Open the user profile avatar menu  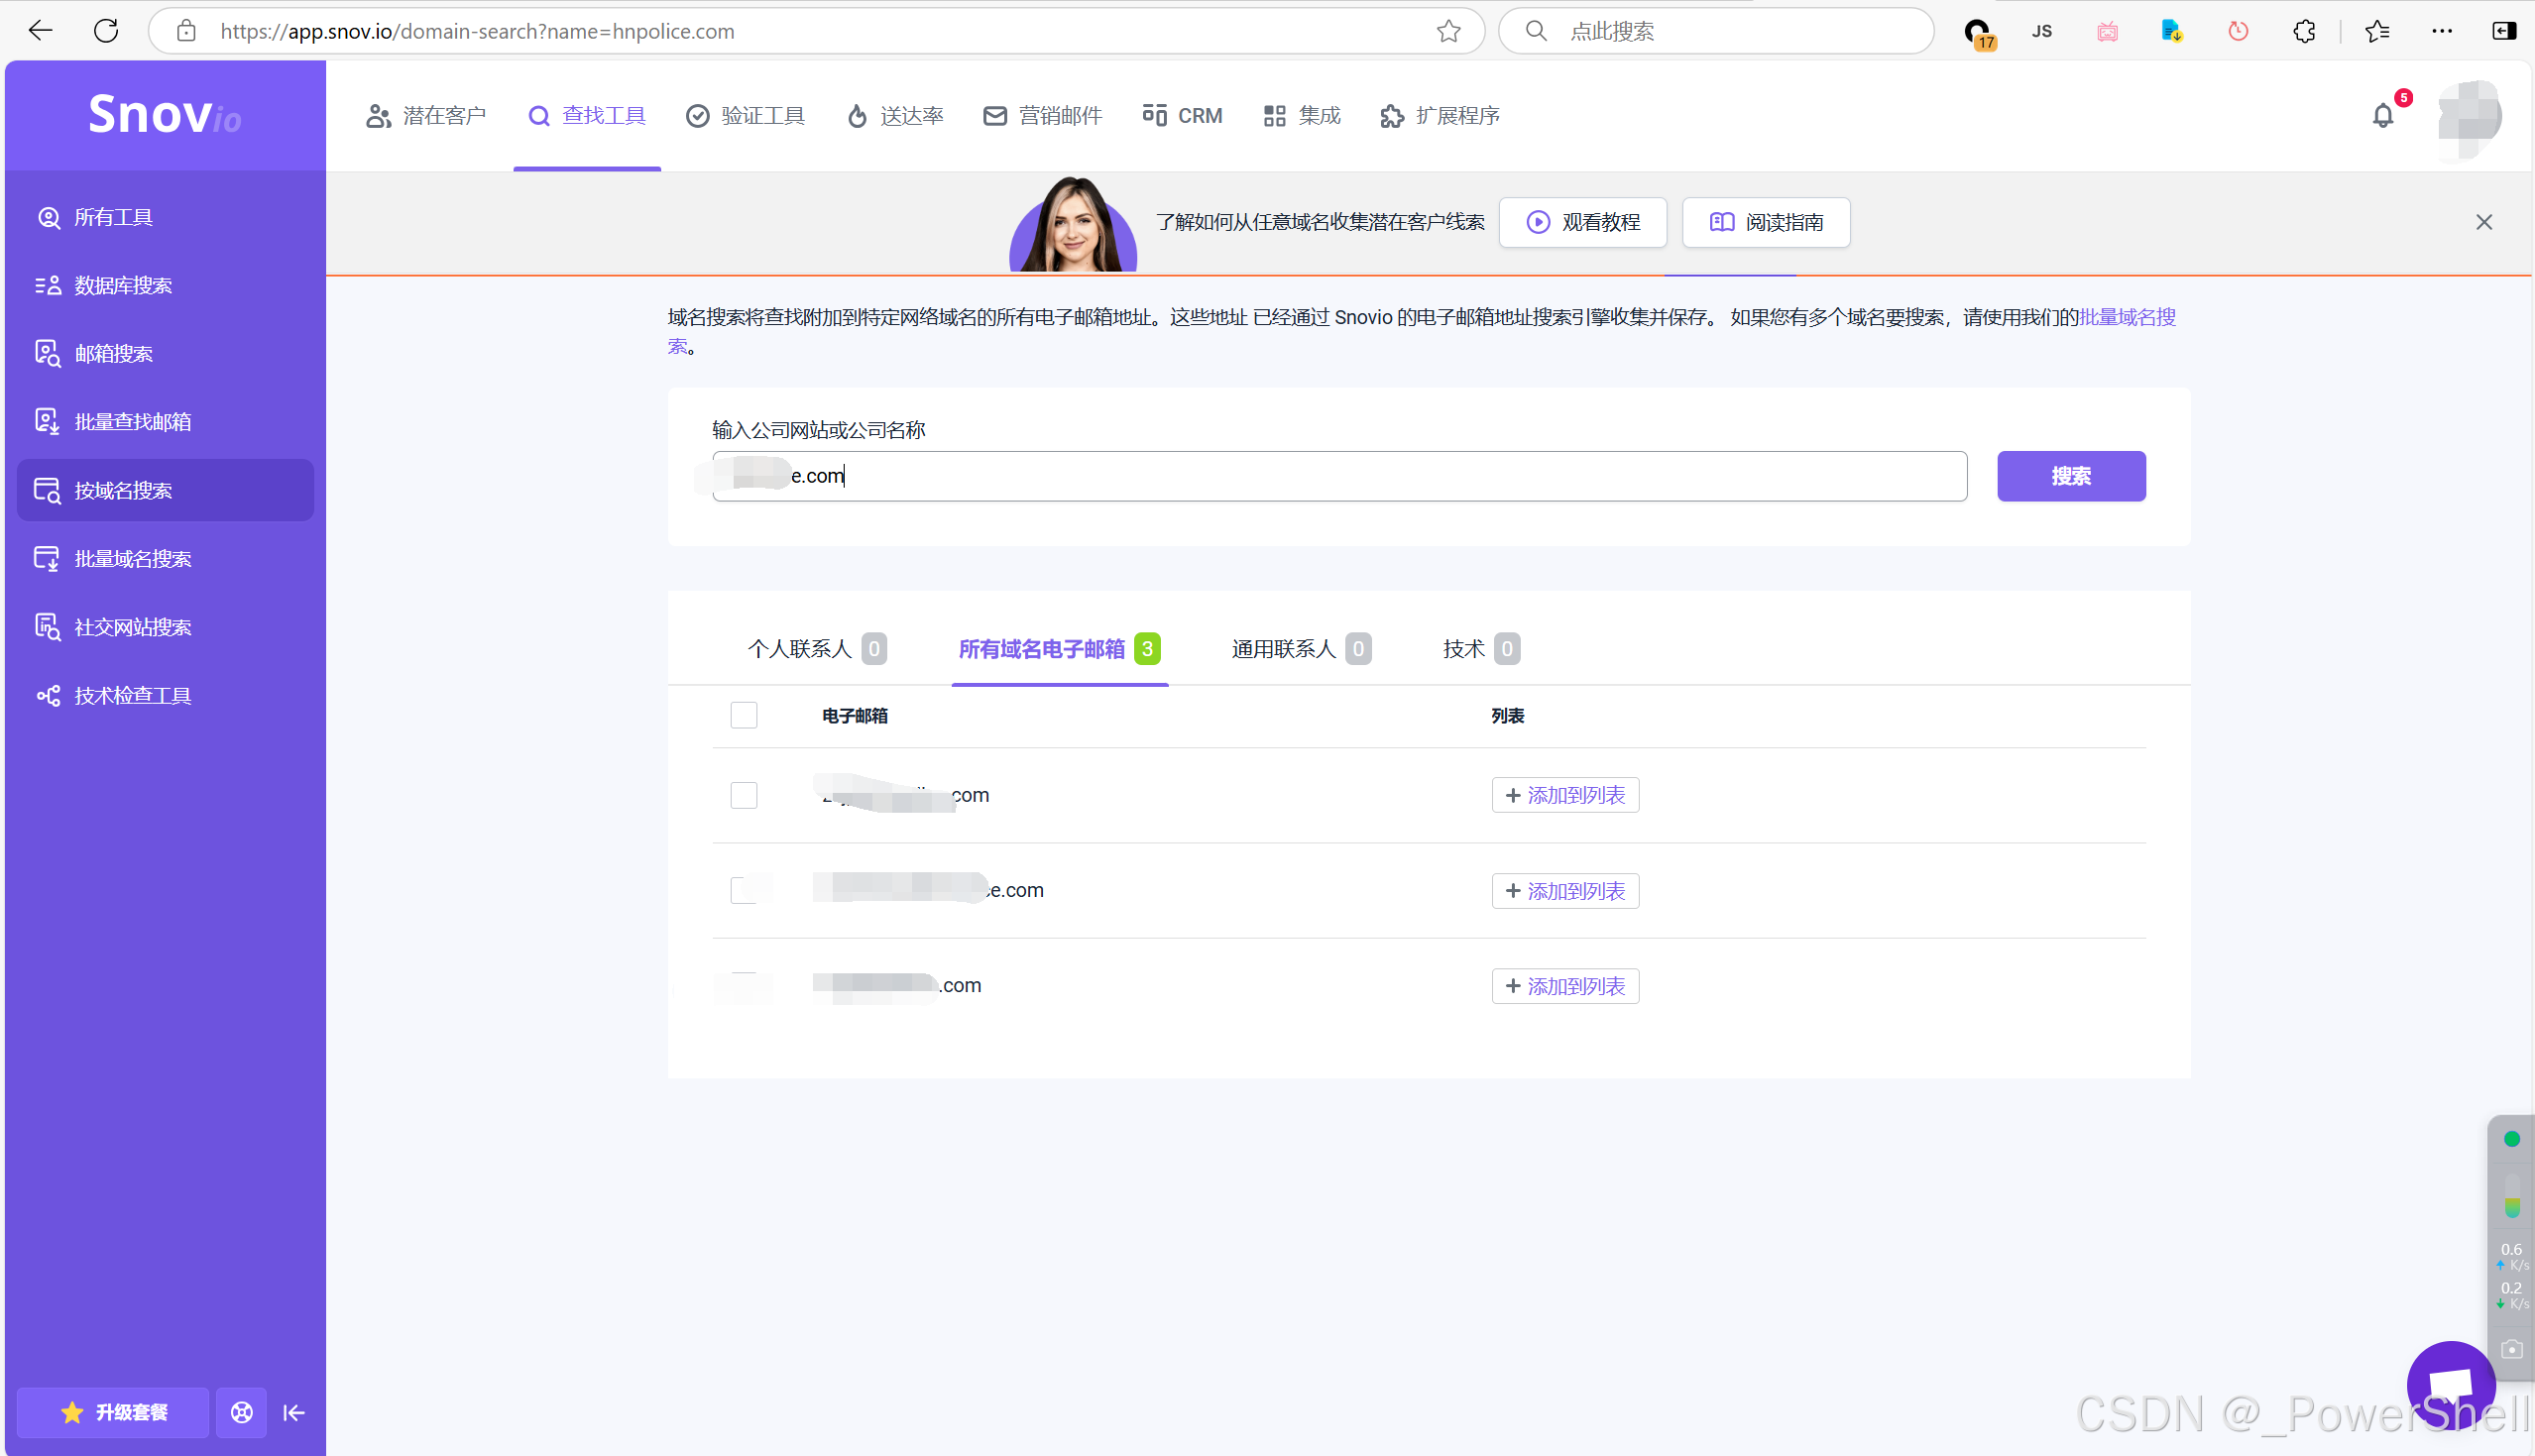point(2469,117)
